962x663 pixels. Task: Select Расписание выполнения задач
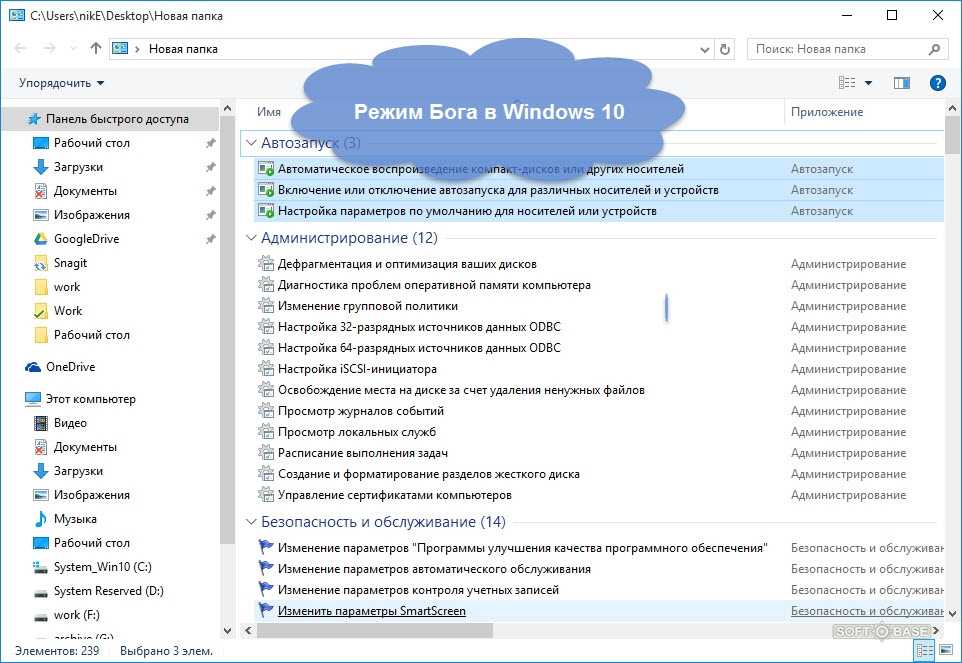tap(363, 453)
